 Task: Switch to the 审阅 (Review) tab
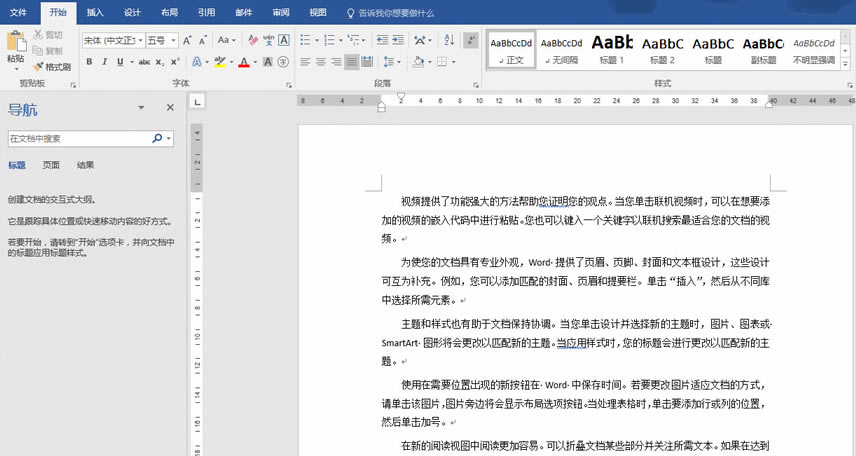[x=281, y=12]
